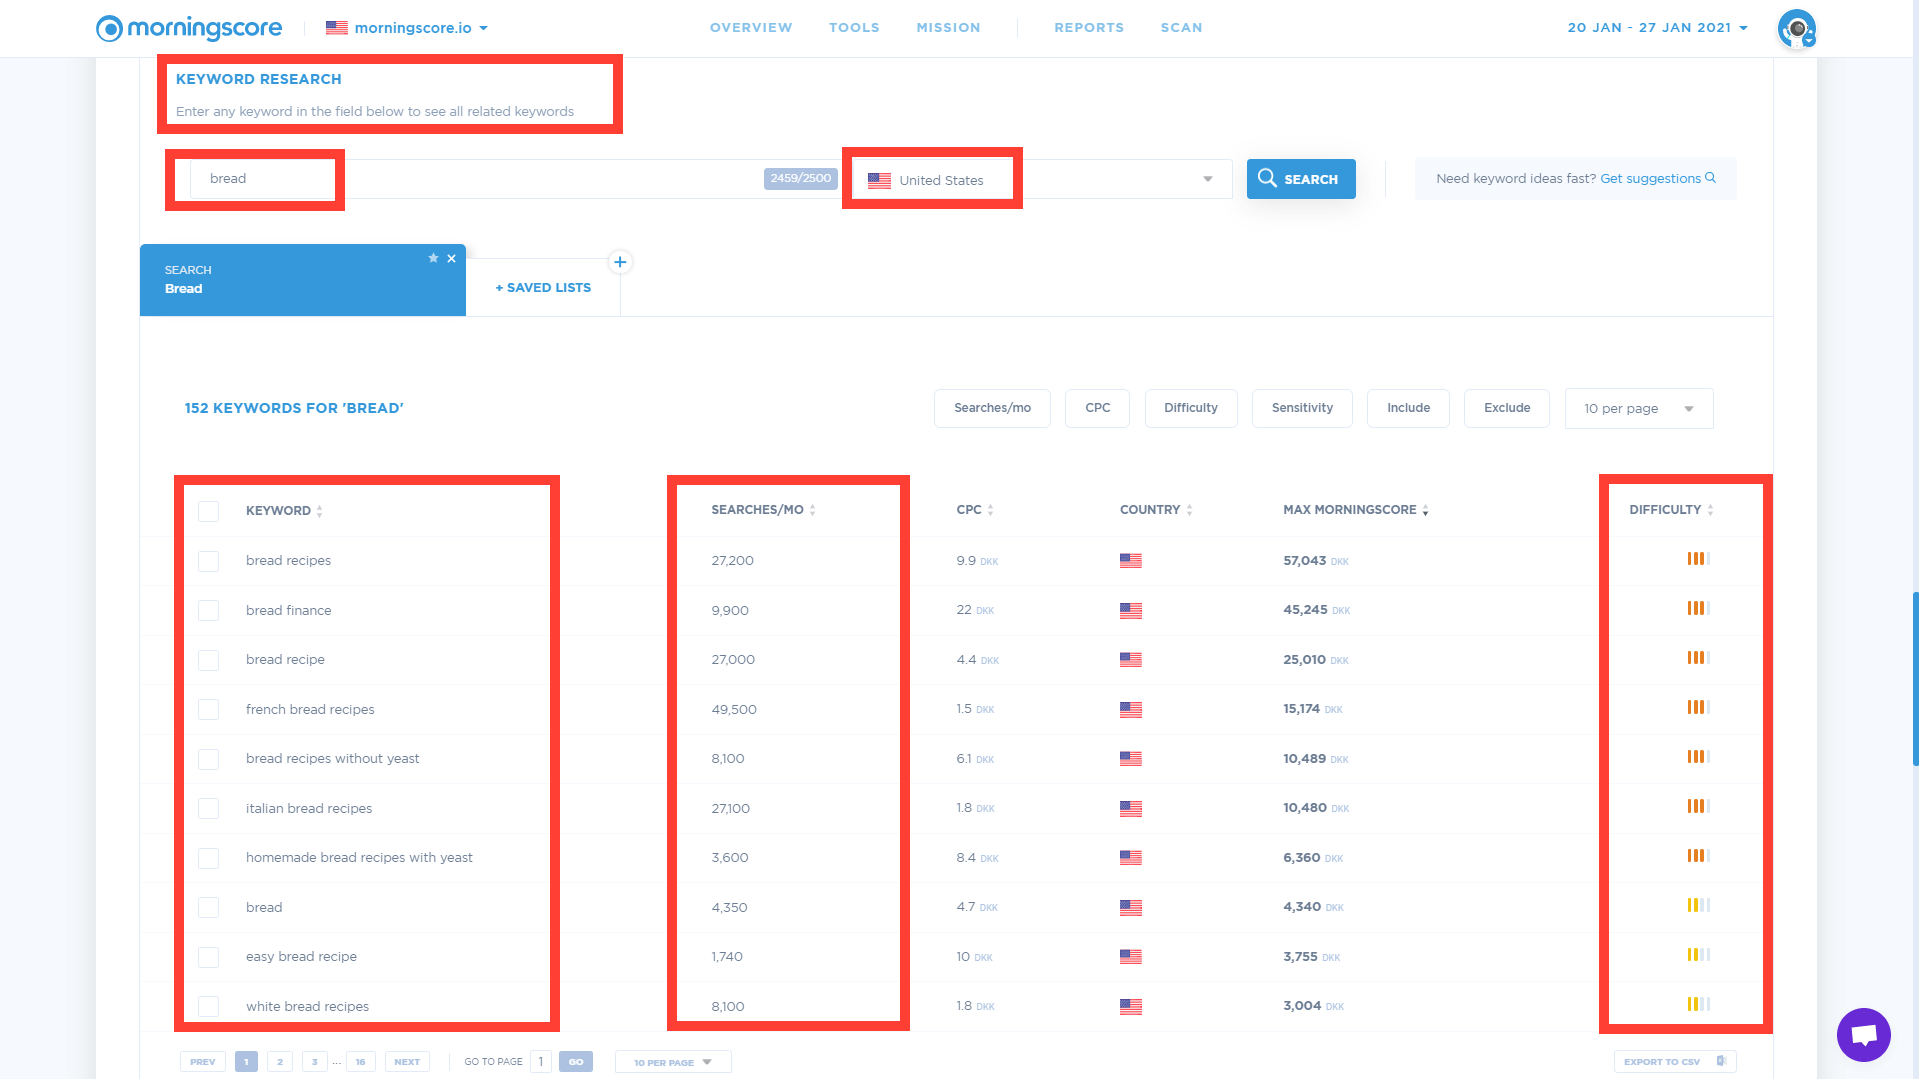This screenshot has height=1079, width=1919.
Task: Click the US flag icon in the country selector
Action: pyautogui.click(x=879, y=180)
